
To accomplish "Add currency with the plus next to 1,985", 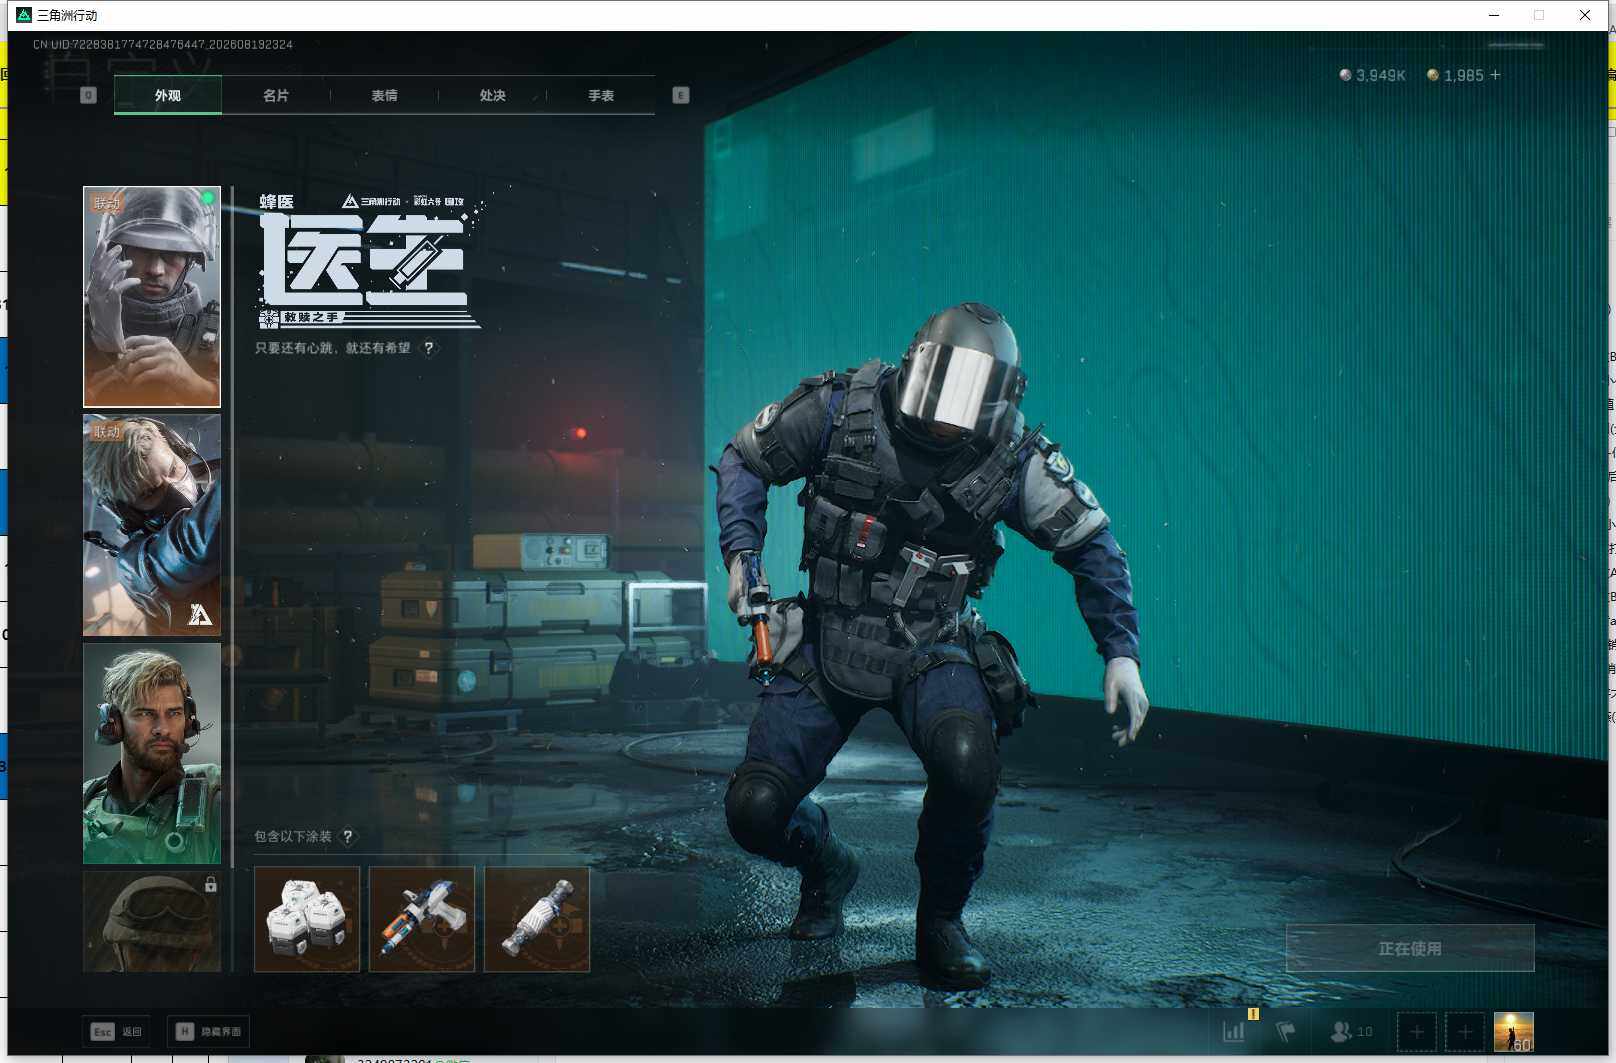I will pyautogui.click(x=1495, y=75).
